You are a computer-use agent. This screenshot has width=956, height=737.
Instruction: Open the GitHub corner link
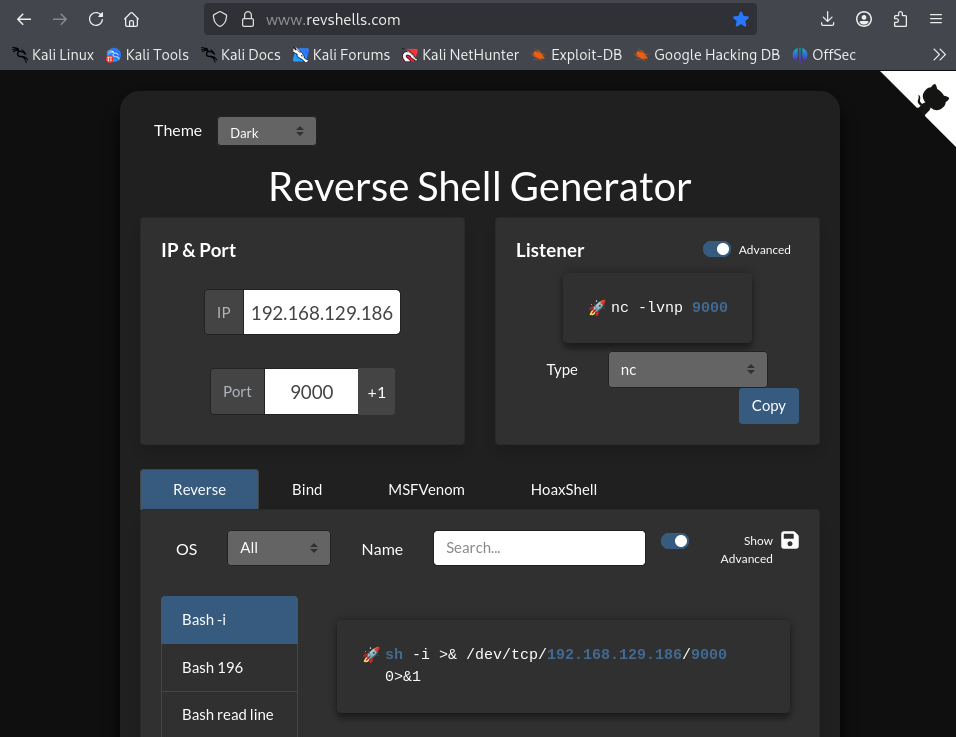[932, 98]
